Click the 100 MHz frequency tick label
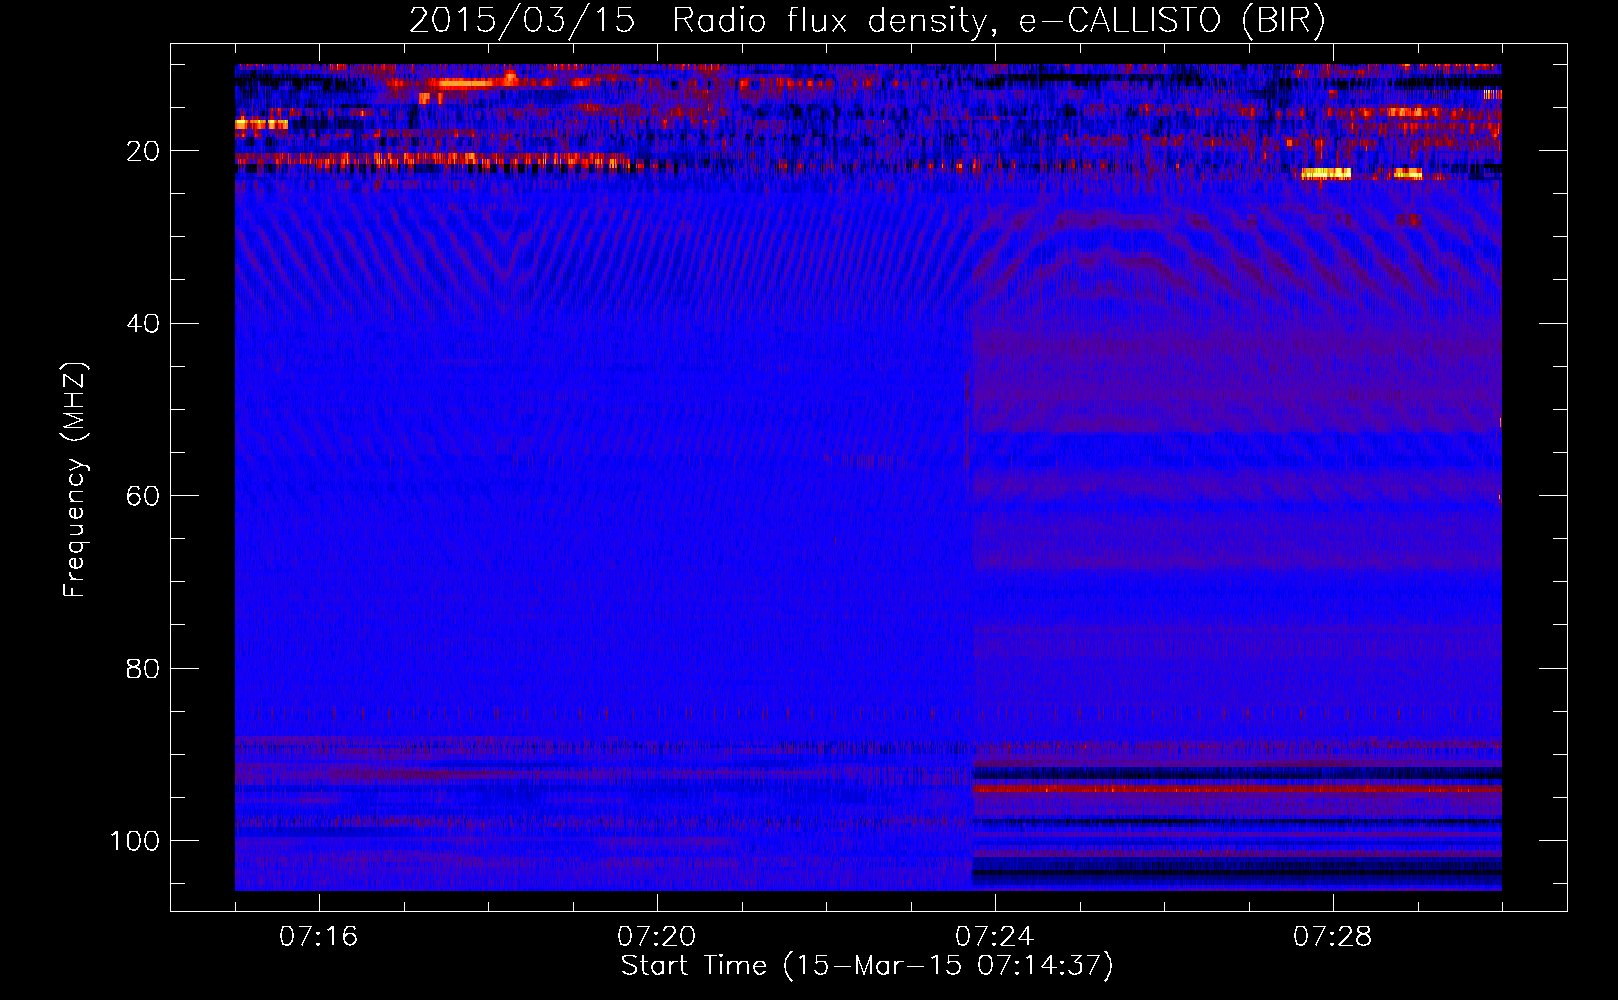The width and height of the screenshot is (1618, 1000). click(x=135, y=841)
